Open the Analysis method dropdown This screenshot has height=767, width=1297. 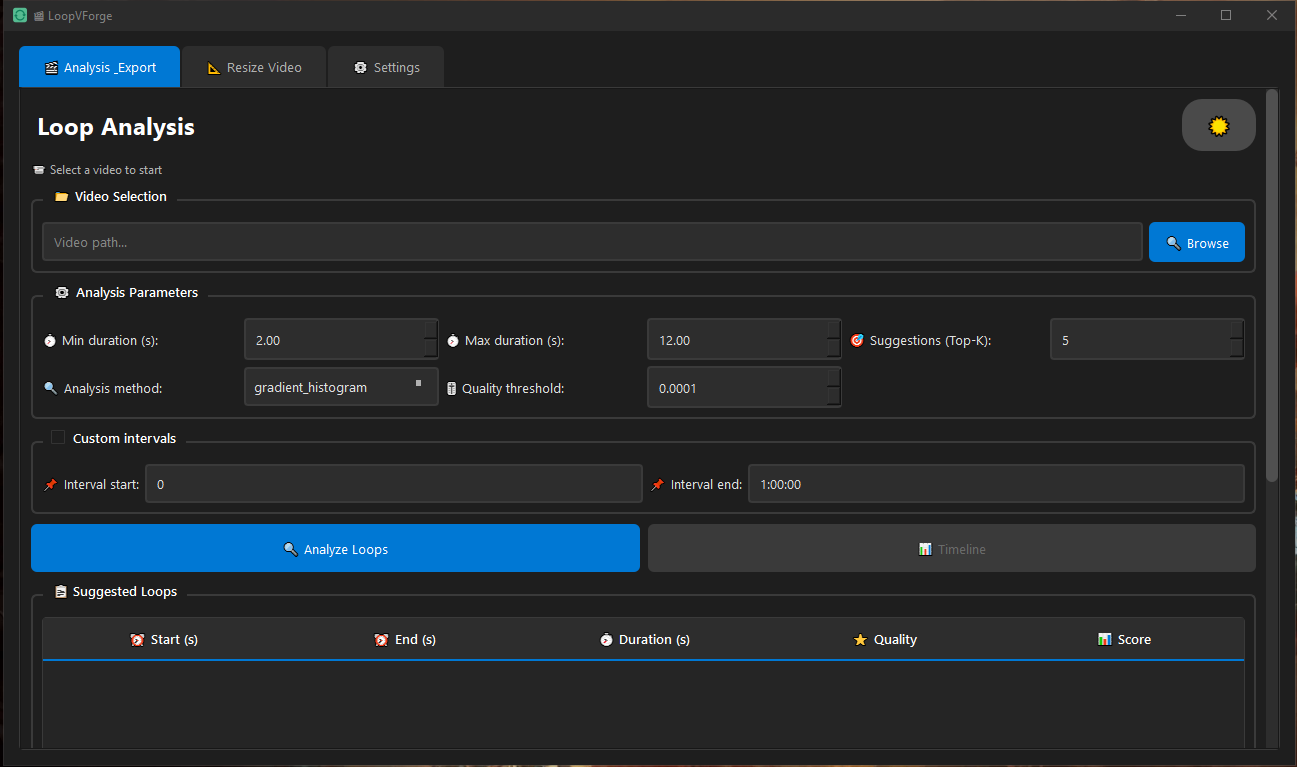click(340, 387)
